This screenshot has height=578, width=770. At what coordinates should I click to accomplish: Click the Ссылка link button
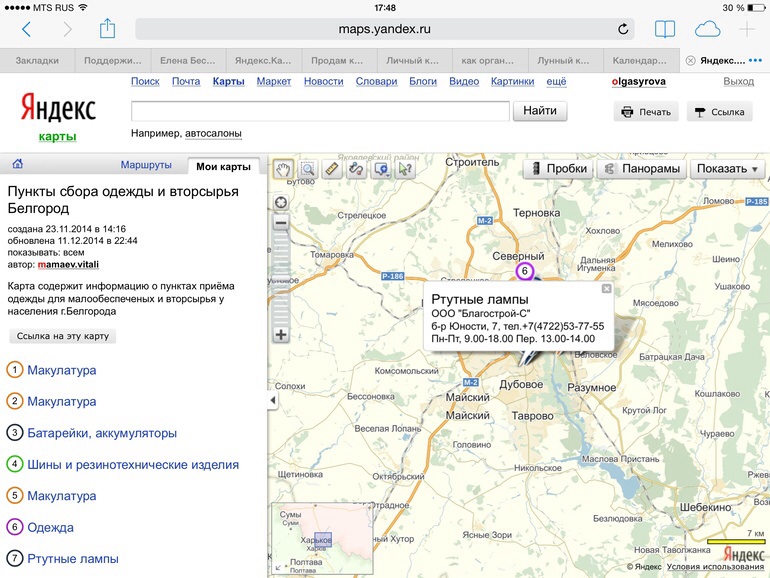tap(719, 112)
